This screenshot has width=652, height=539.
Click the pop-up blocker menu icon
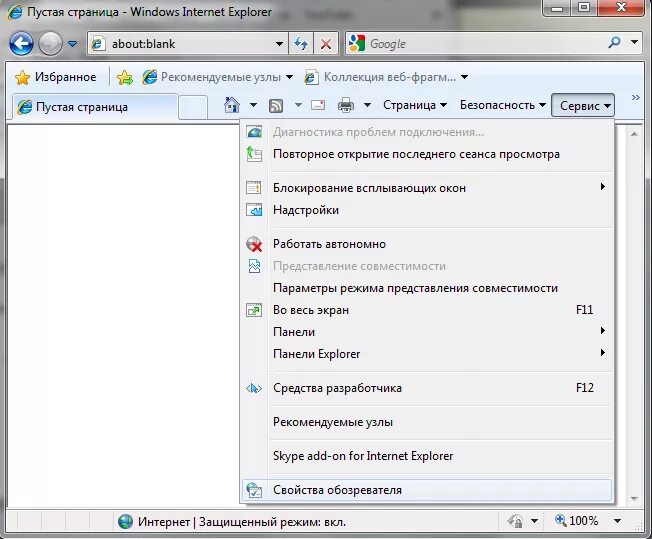(x=254, y=188)
